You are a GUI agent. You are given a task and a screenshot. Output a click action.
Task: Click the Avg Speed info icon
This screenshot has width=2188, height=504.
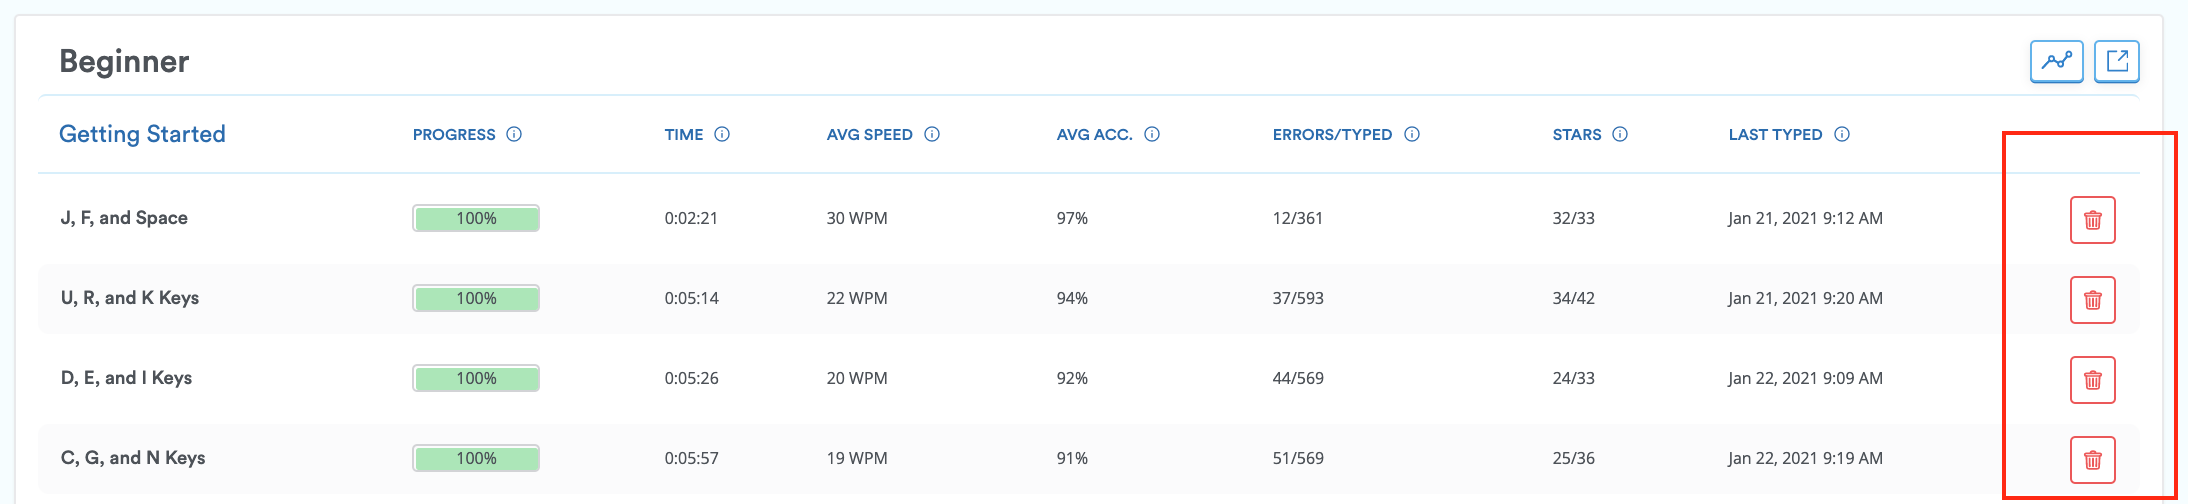[x=932, y=134]
